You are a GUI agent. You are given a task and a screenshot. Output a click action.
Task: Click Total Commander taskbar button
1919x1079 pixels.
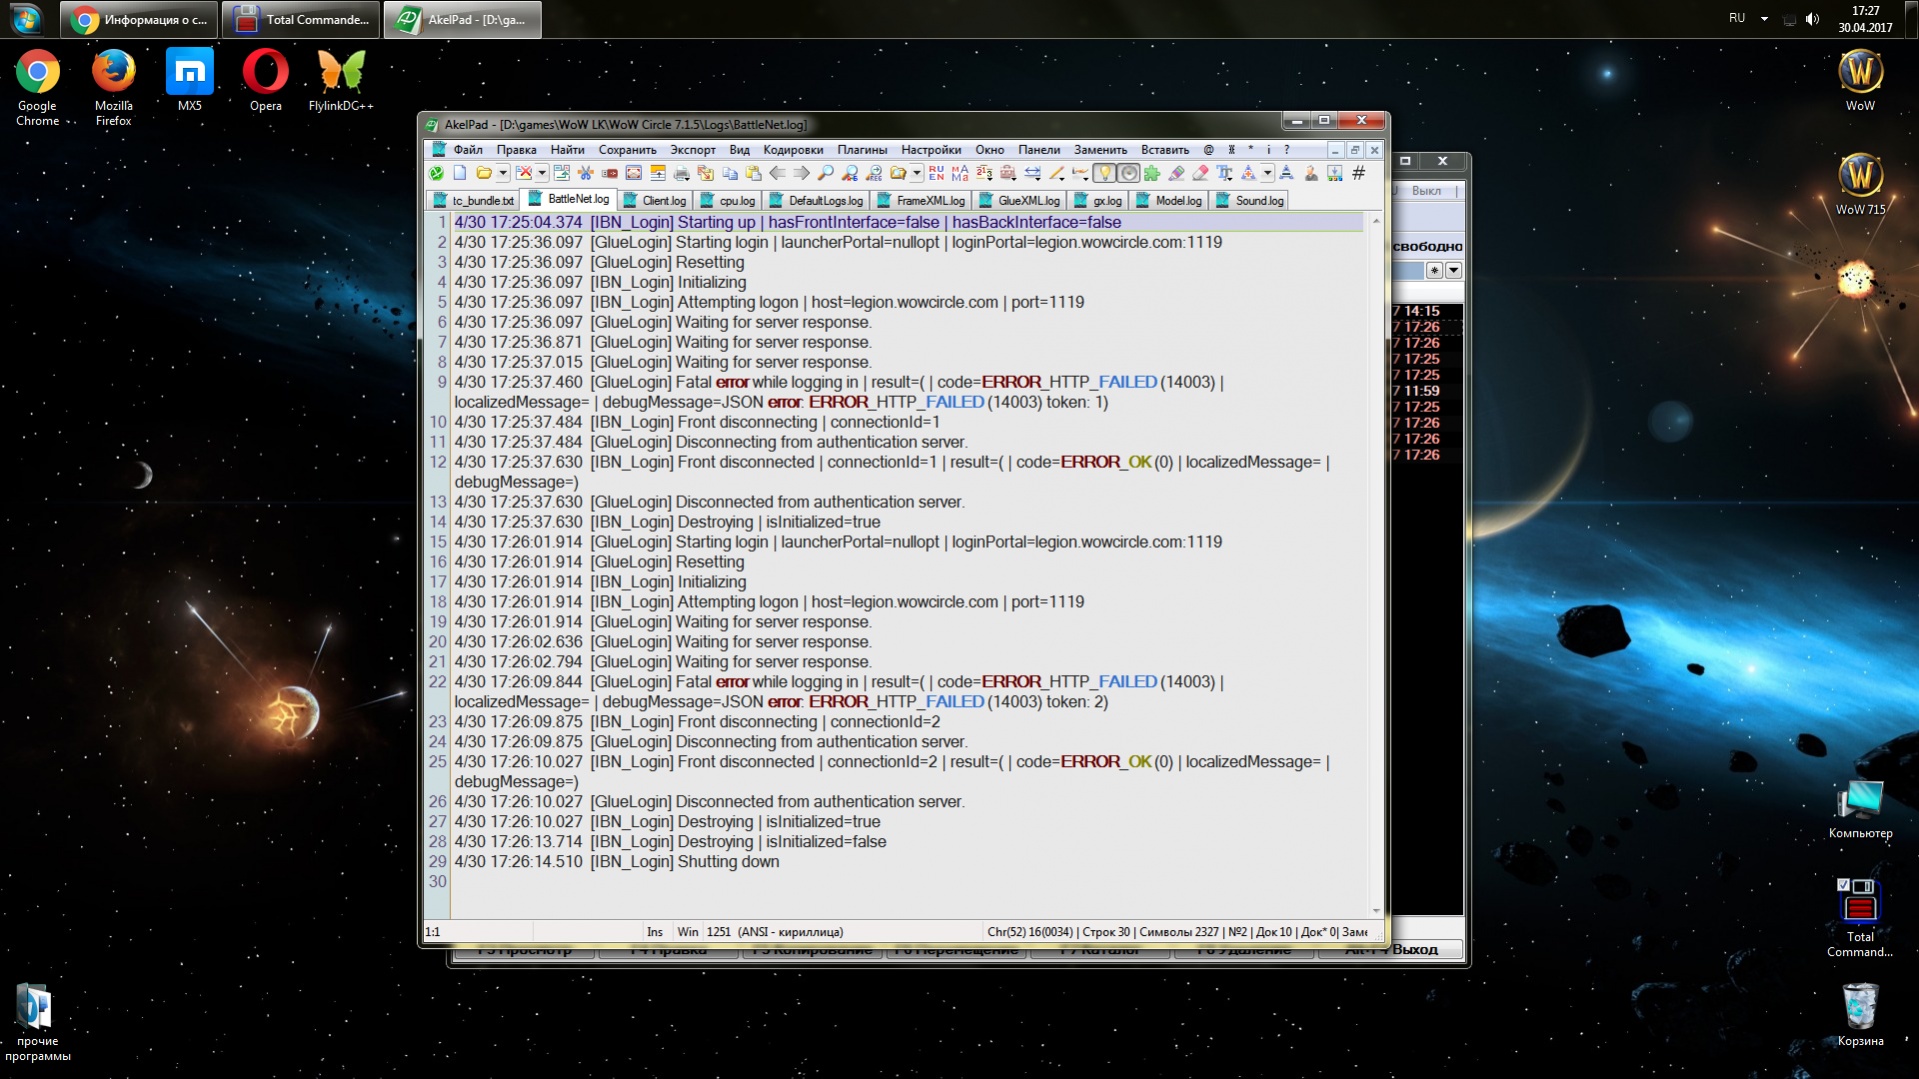(x=302, y=20)
